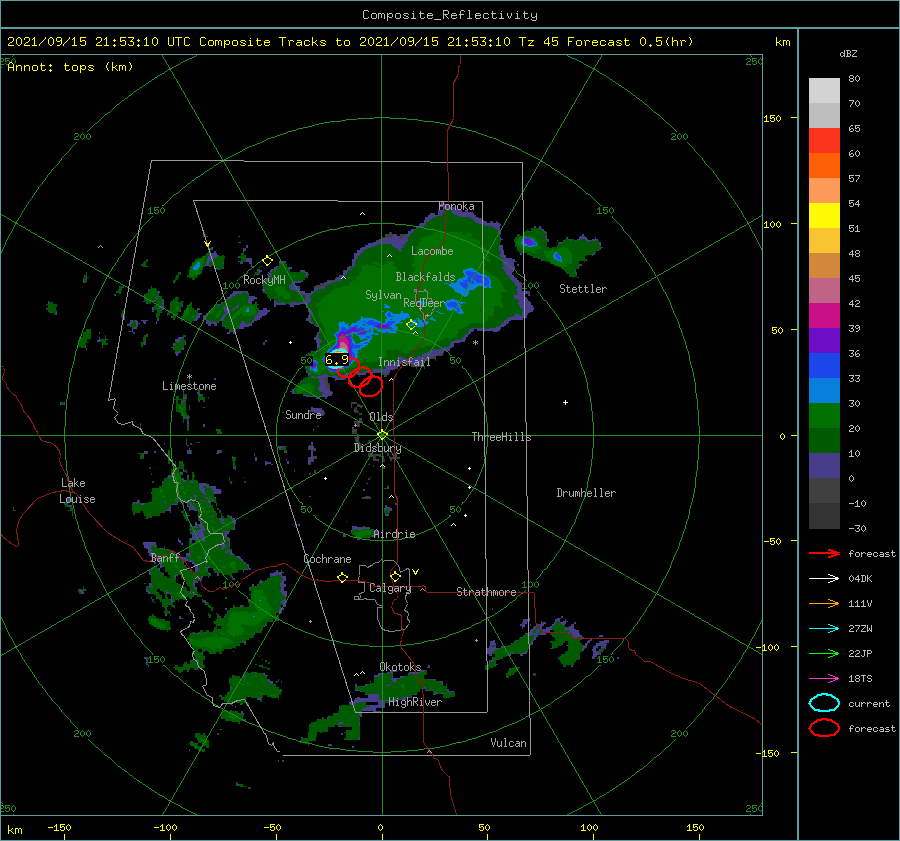Image resolution: width=900 pixels, height=841 pixels.
Task: Click the purple swatch above 36 dBZ
Action: click(x=824, y=341)
